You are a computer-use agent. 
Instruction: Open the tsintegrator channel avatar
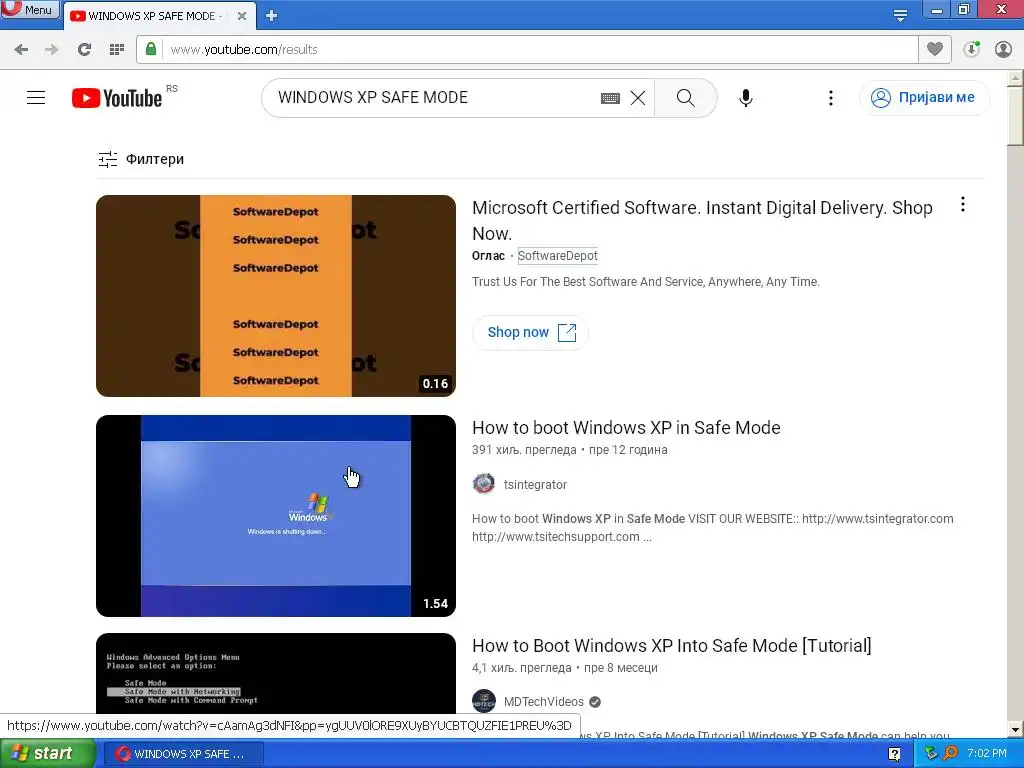click(x=484, y=484)
